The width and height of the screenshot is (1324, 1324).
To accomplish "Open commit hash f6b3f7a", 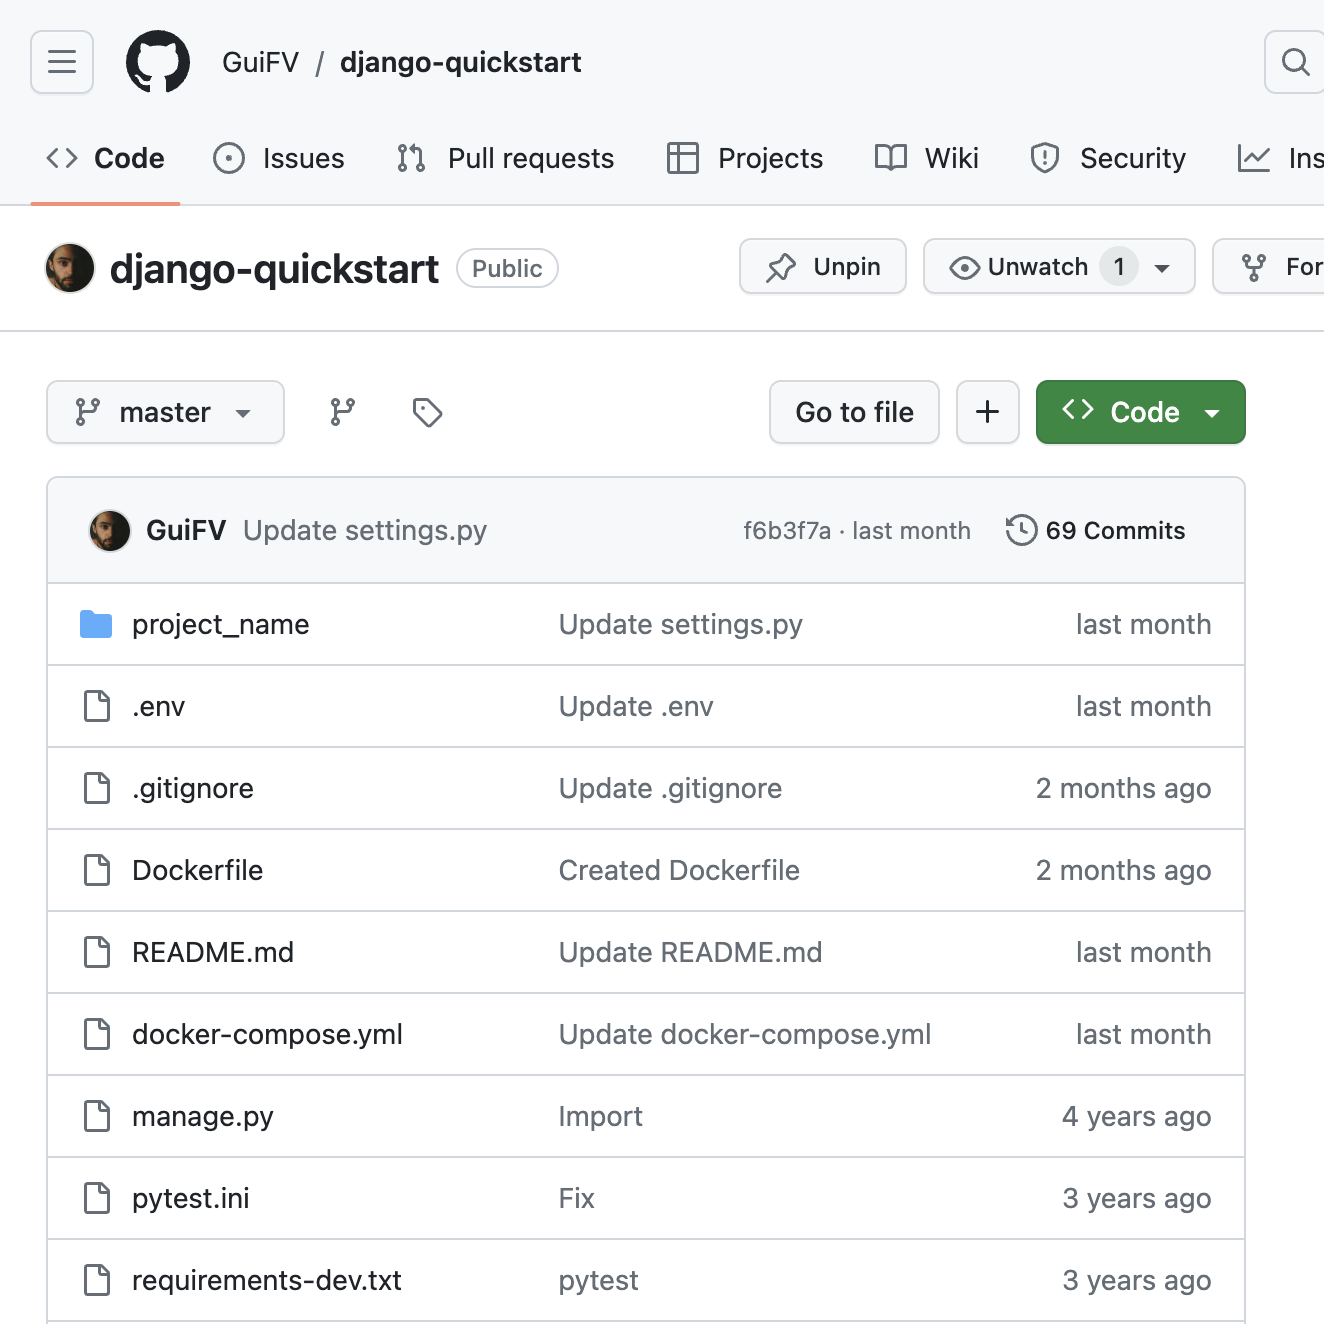I will tap(787, 531).
